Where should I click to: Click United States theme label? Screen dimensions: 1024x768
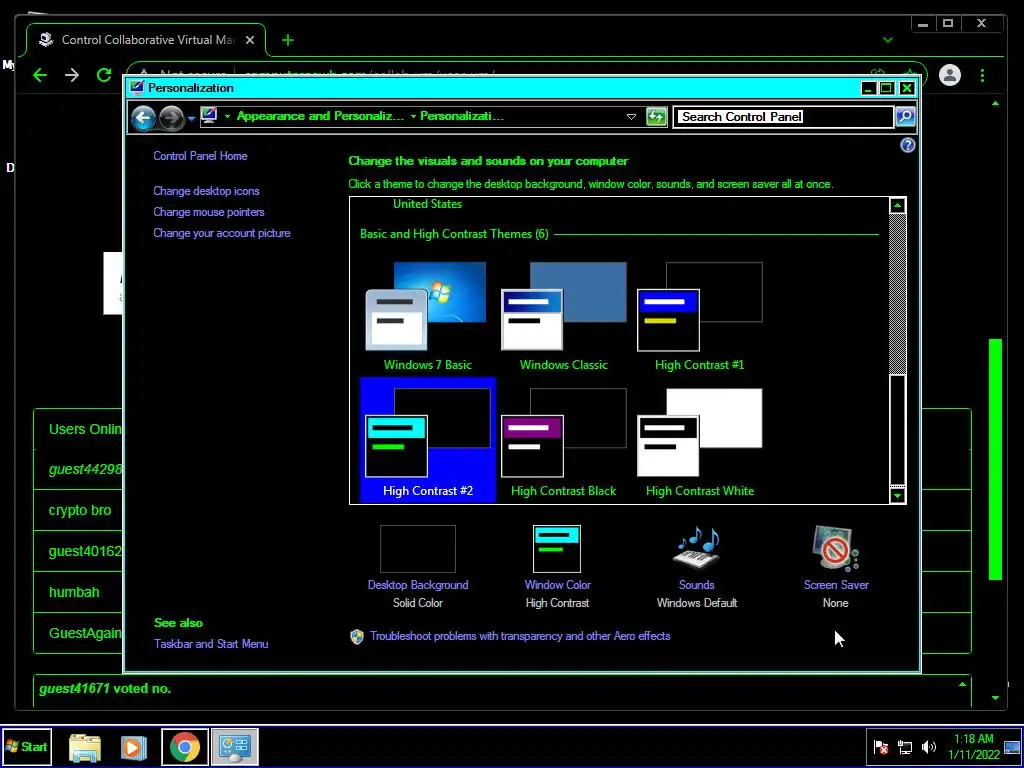427,204
